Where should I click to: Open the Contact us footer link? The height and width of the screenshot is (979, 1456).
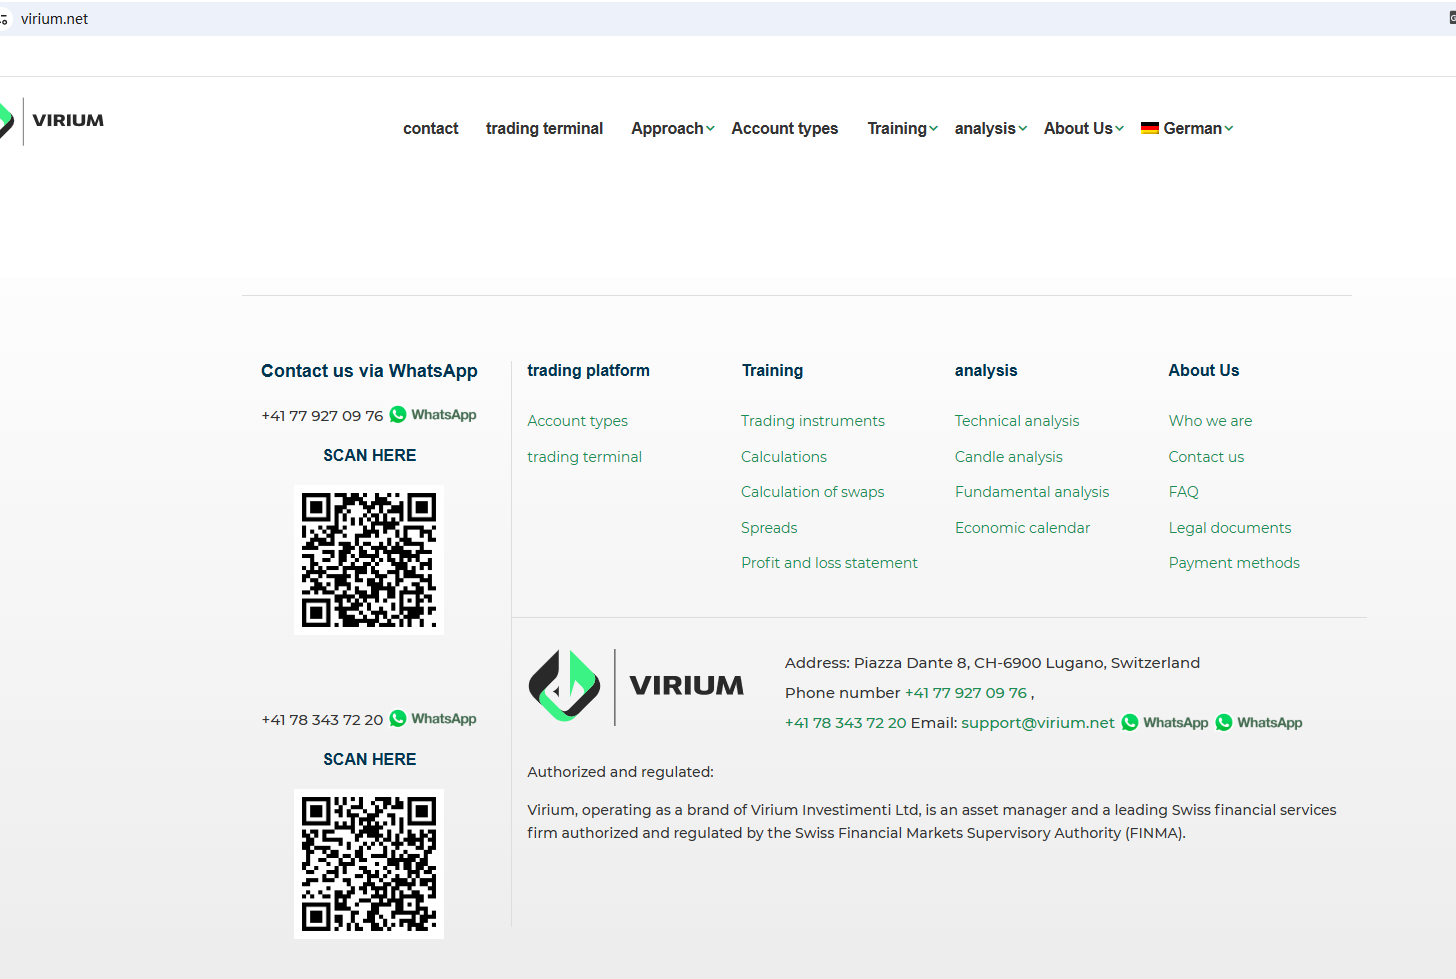point(1207,457)
